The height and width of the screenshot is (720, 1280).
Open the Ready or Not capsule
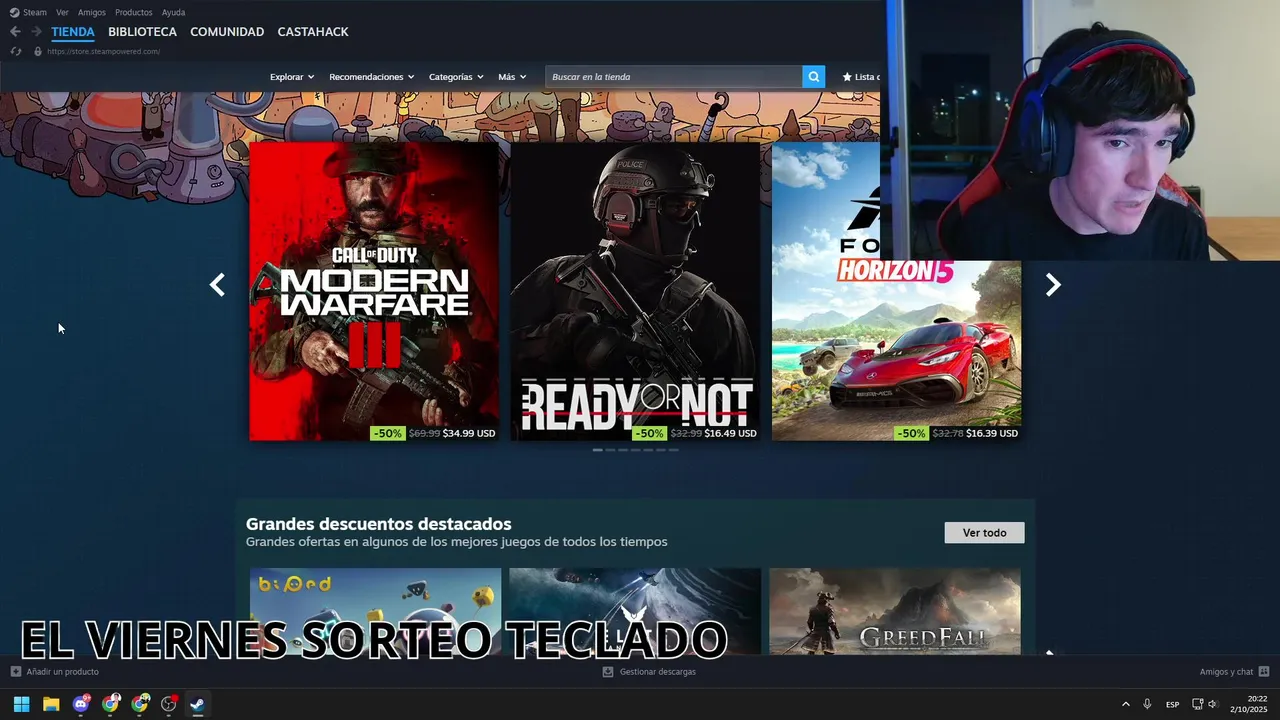[636, 291]
